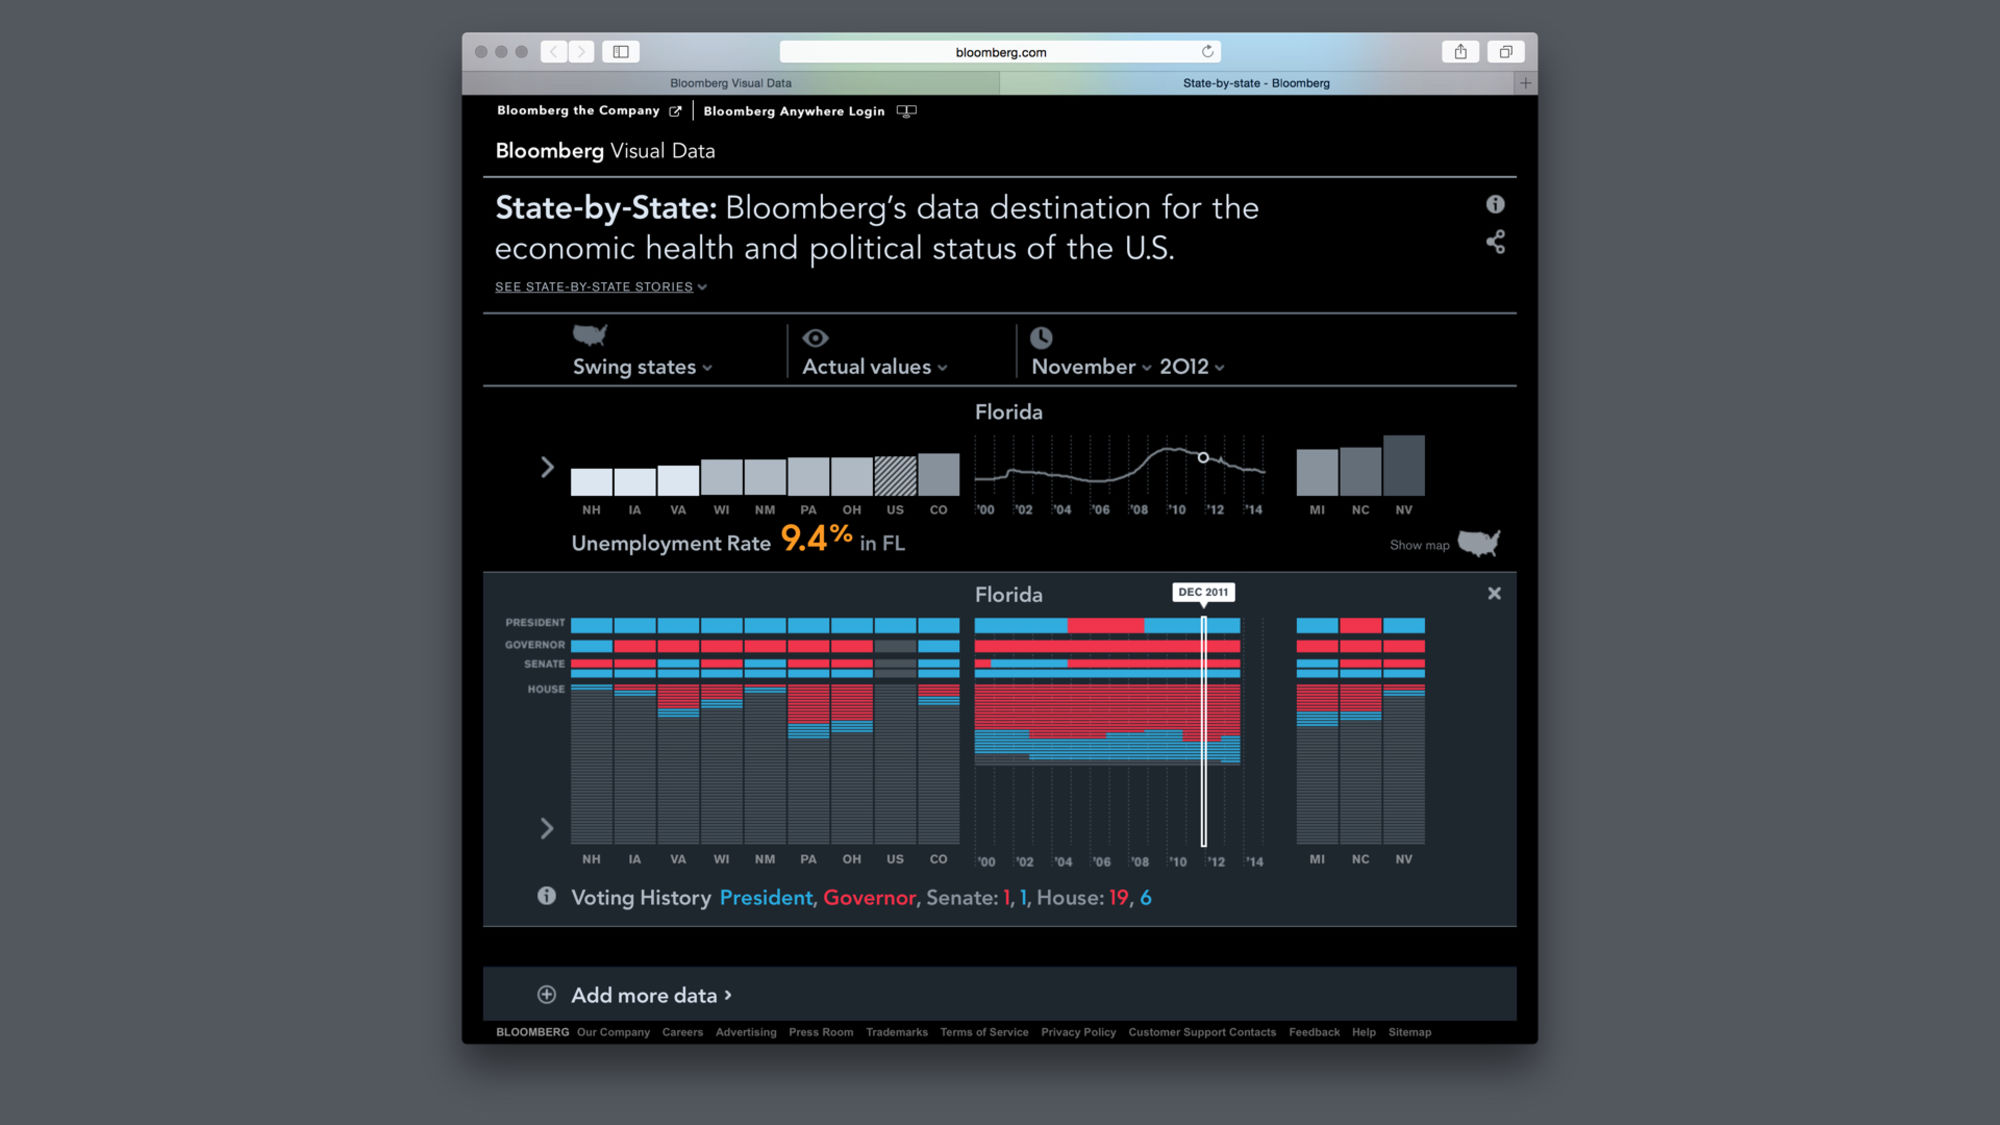Click the DEC 2011 timeline marker
The width and height of the screenshot is (2000, 1125).
point(1203,592)
